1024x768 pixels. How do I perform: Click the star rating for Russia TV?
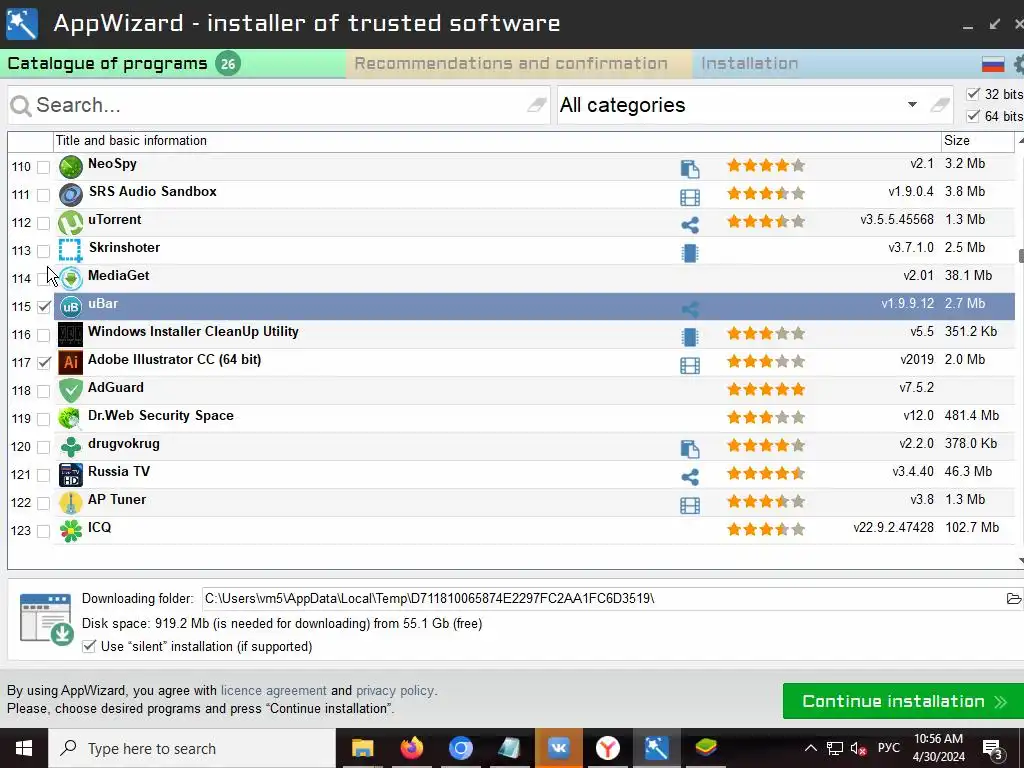(x=765, y=473)
